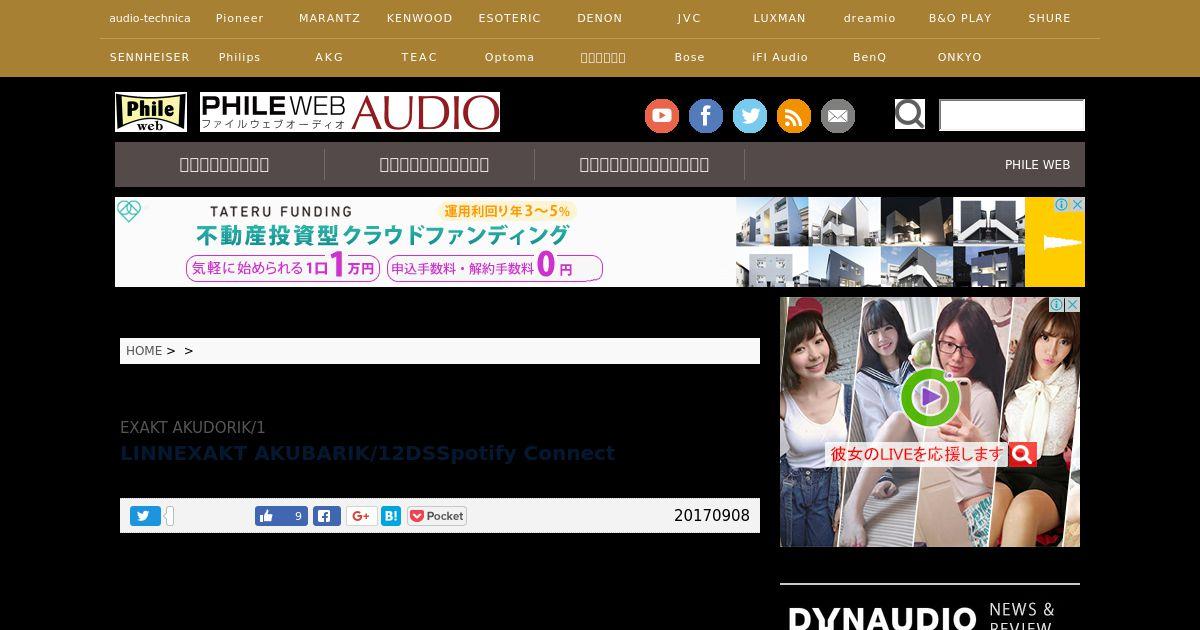
Task: Close the TATERU banner ad icon
Action: tap(1078, 204)
